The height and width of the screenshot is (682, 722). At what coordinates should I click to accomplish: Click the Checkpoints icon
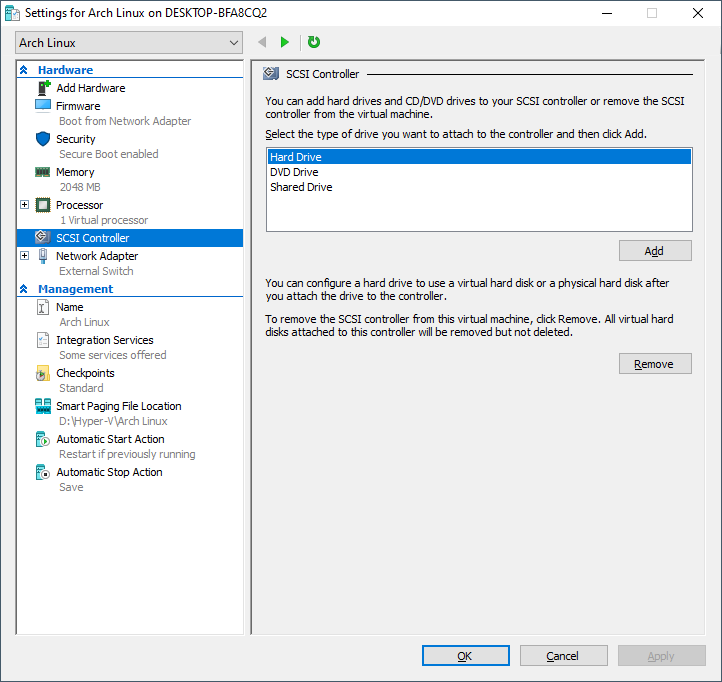pos(43,373)
